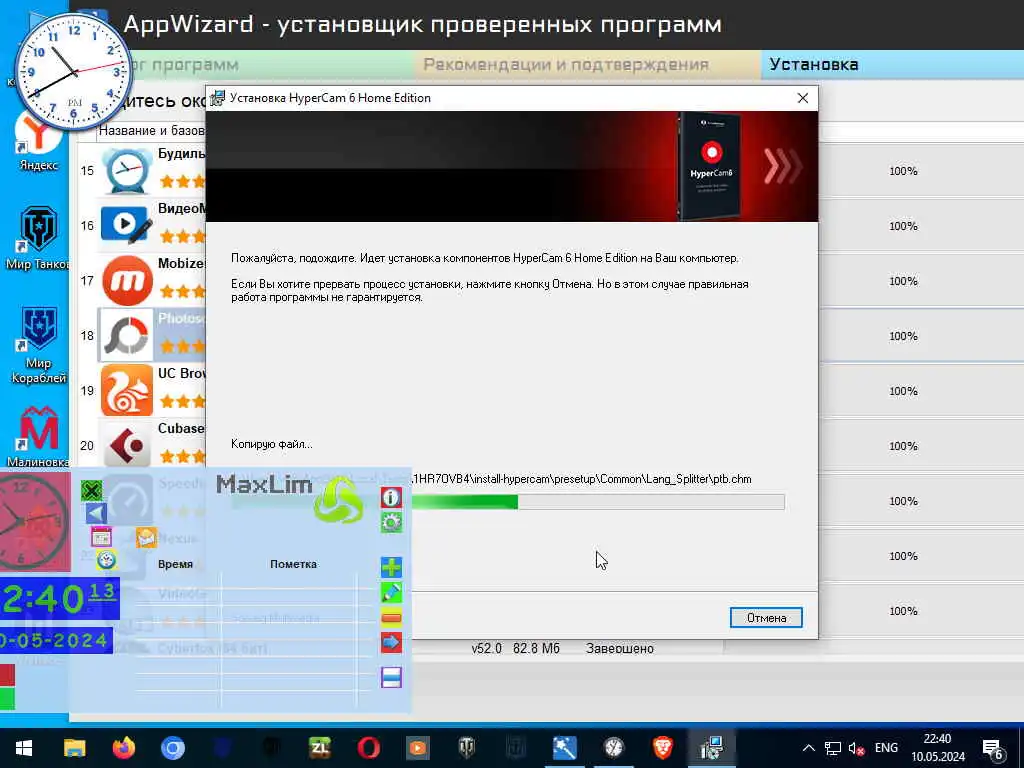Click the 100% value in row 15
Viewport: 1024px width, 768px height.
pos(903,171)
